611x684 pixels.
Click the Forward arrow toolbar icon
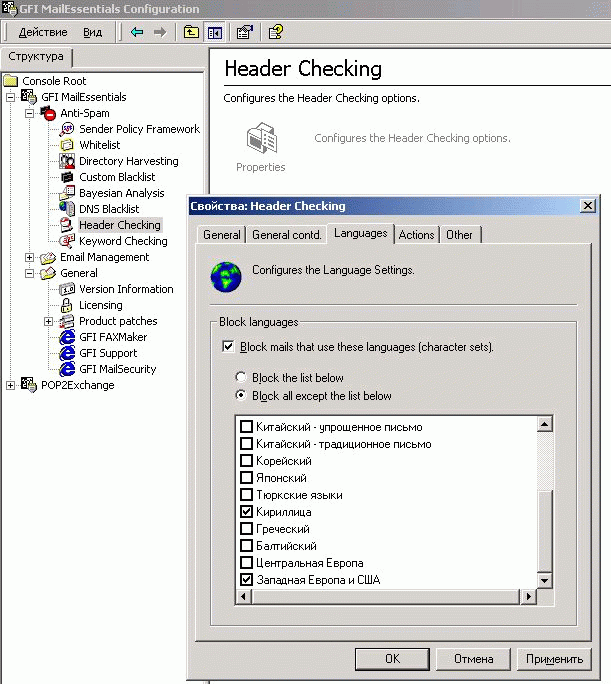160,32
